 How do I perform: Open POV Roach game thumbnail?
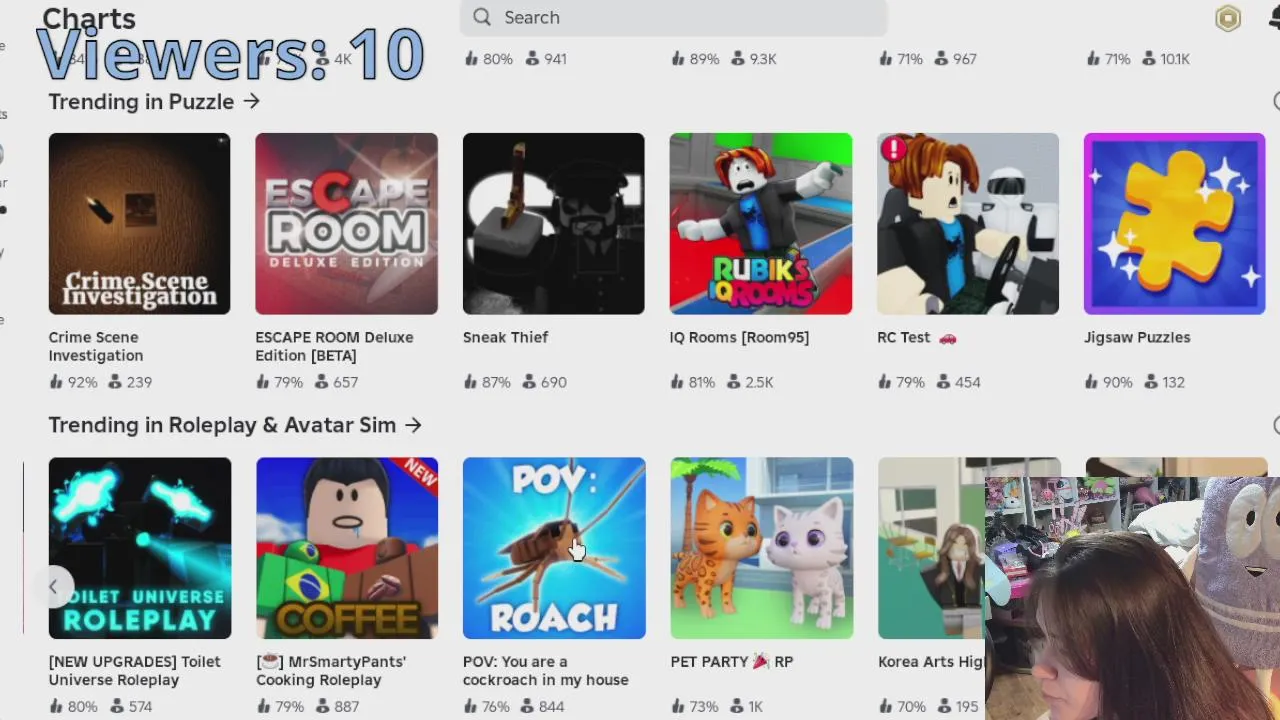pyautogui.click(x=554, y=548)
